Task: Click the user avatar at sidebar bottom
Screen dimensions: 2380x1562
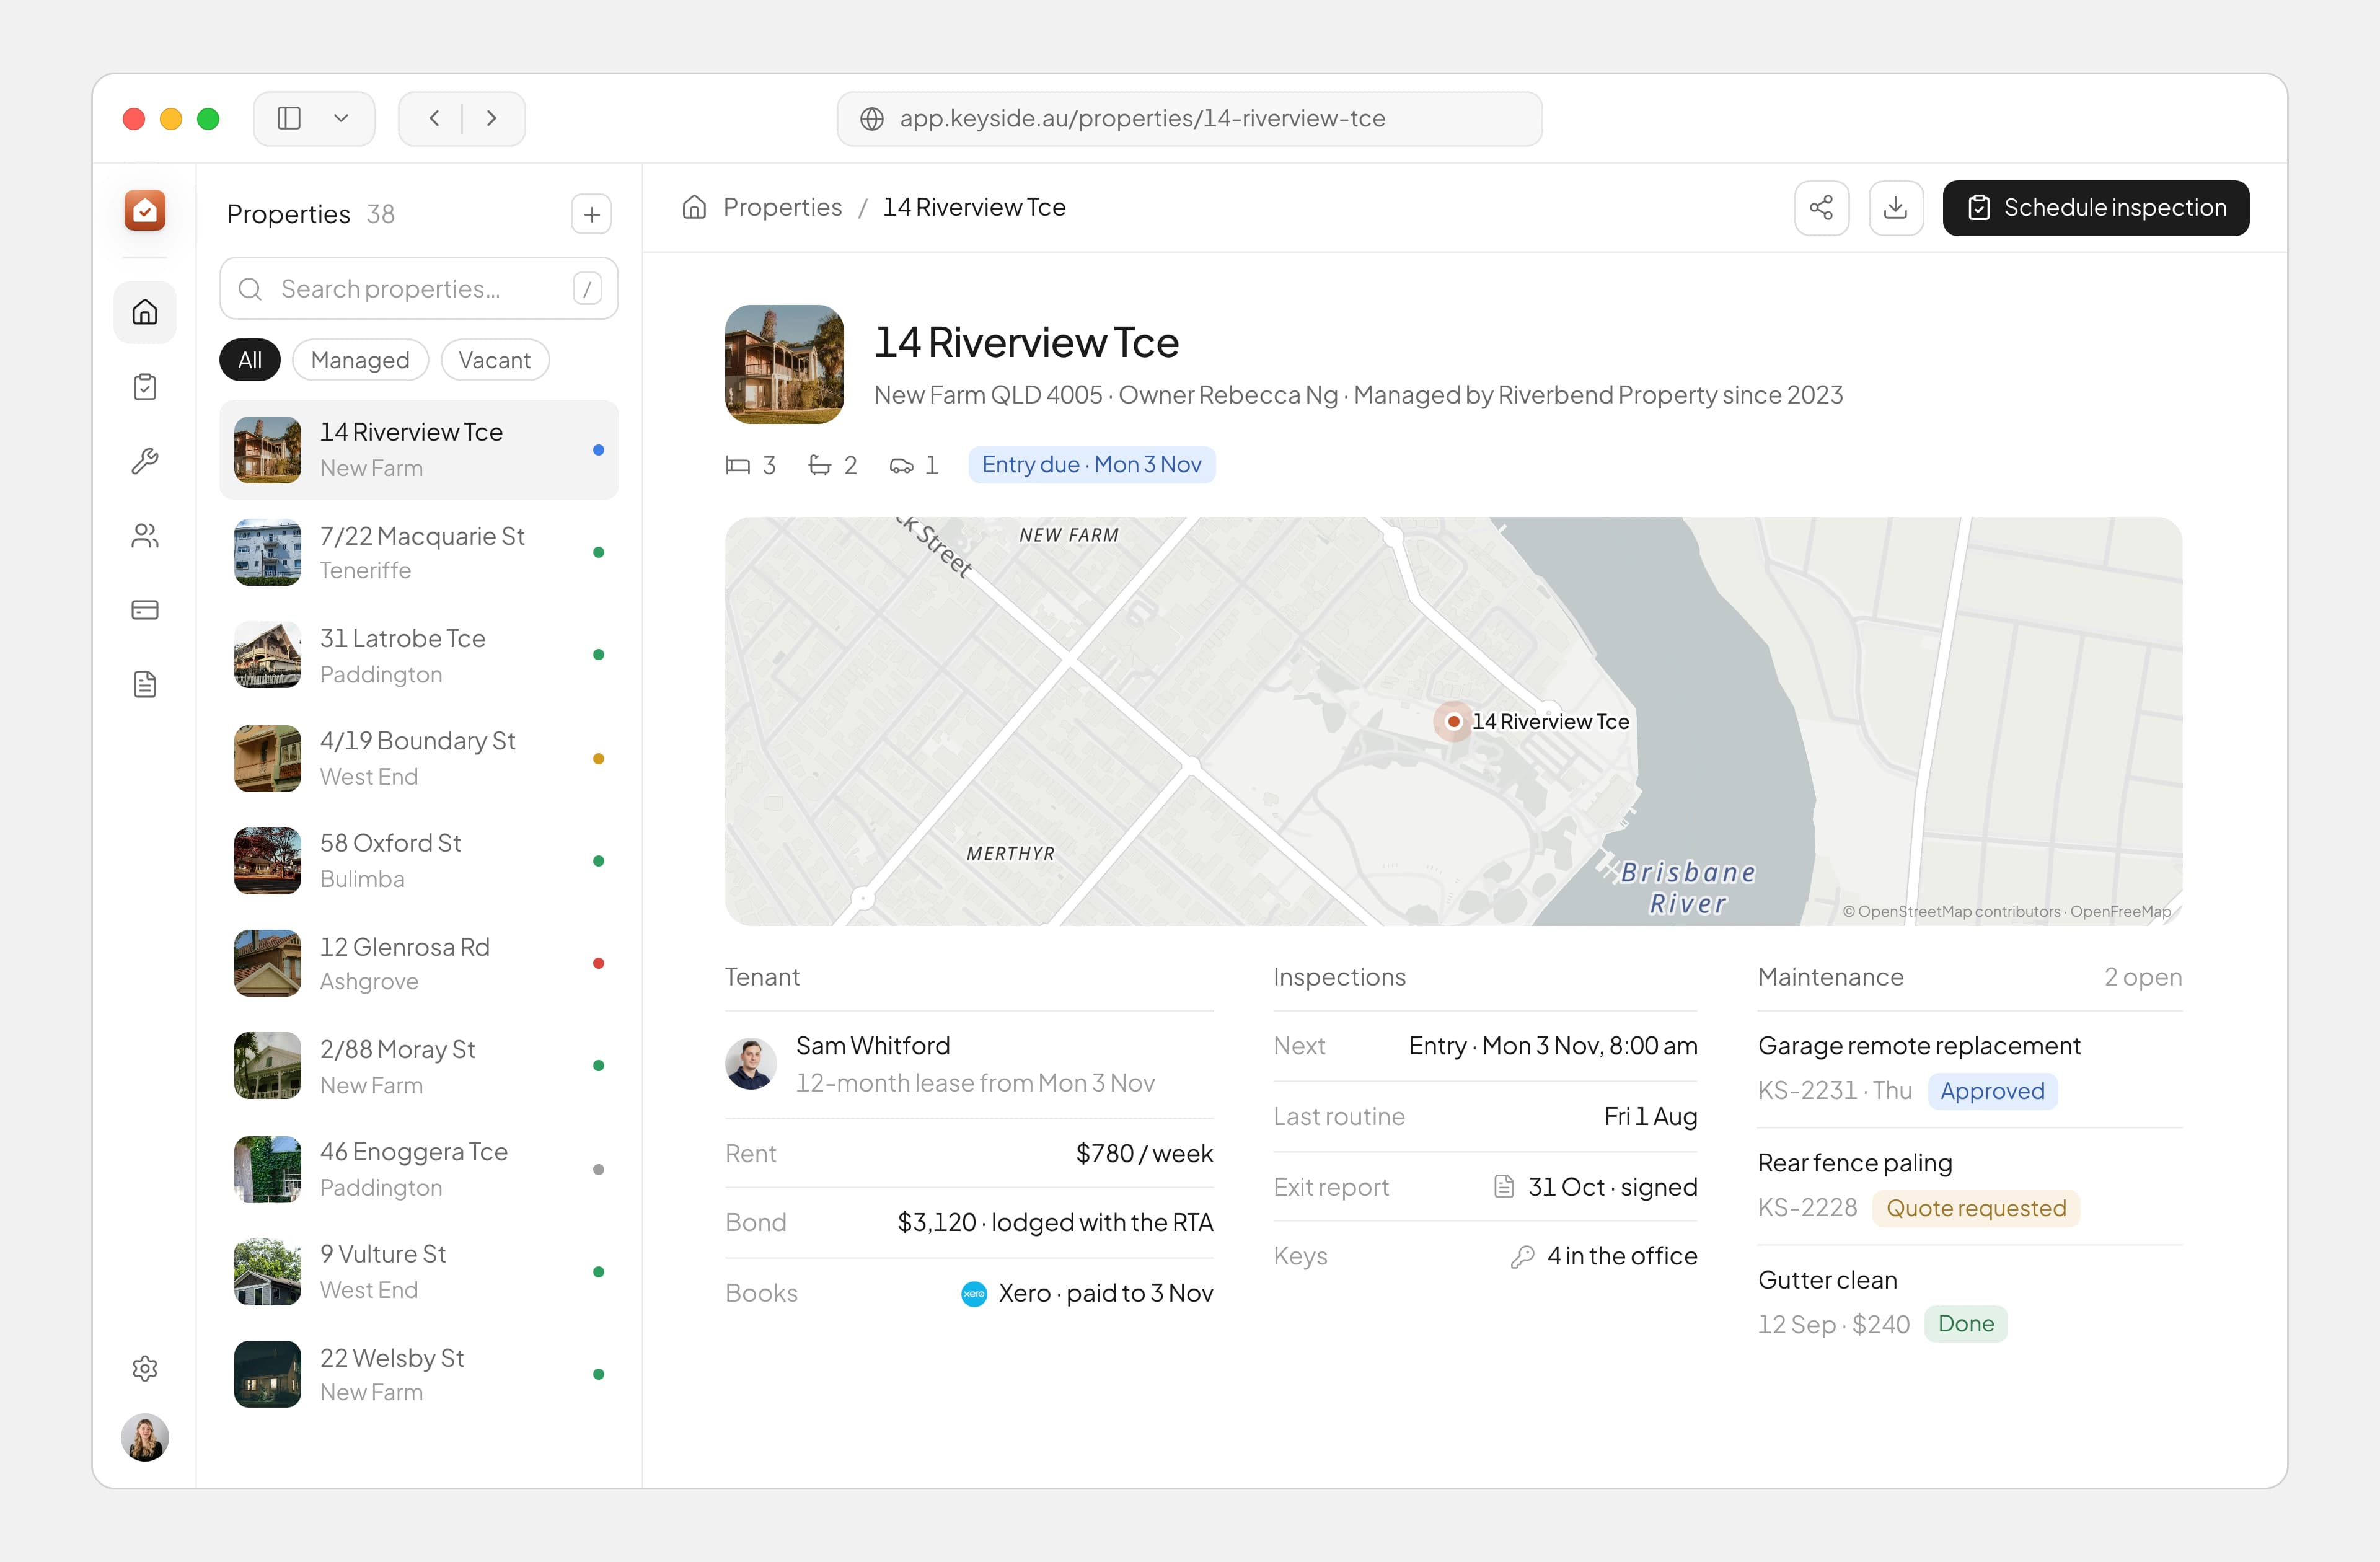Action: point(145,1437)
